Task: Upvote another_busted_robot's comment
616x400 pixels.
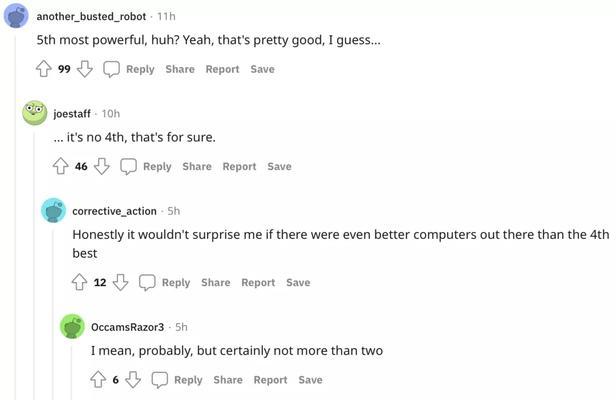Action: [44, 69]
